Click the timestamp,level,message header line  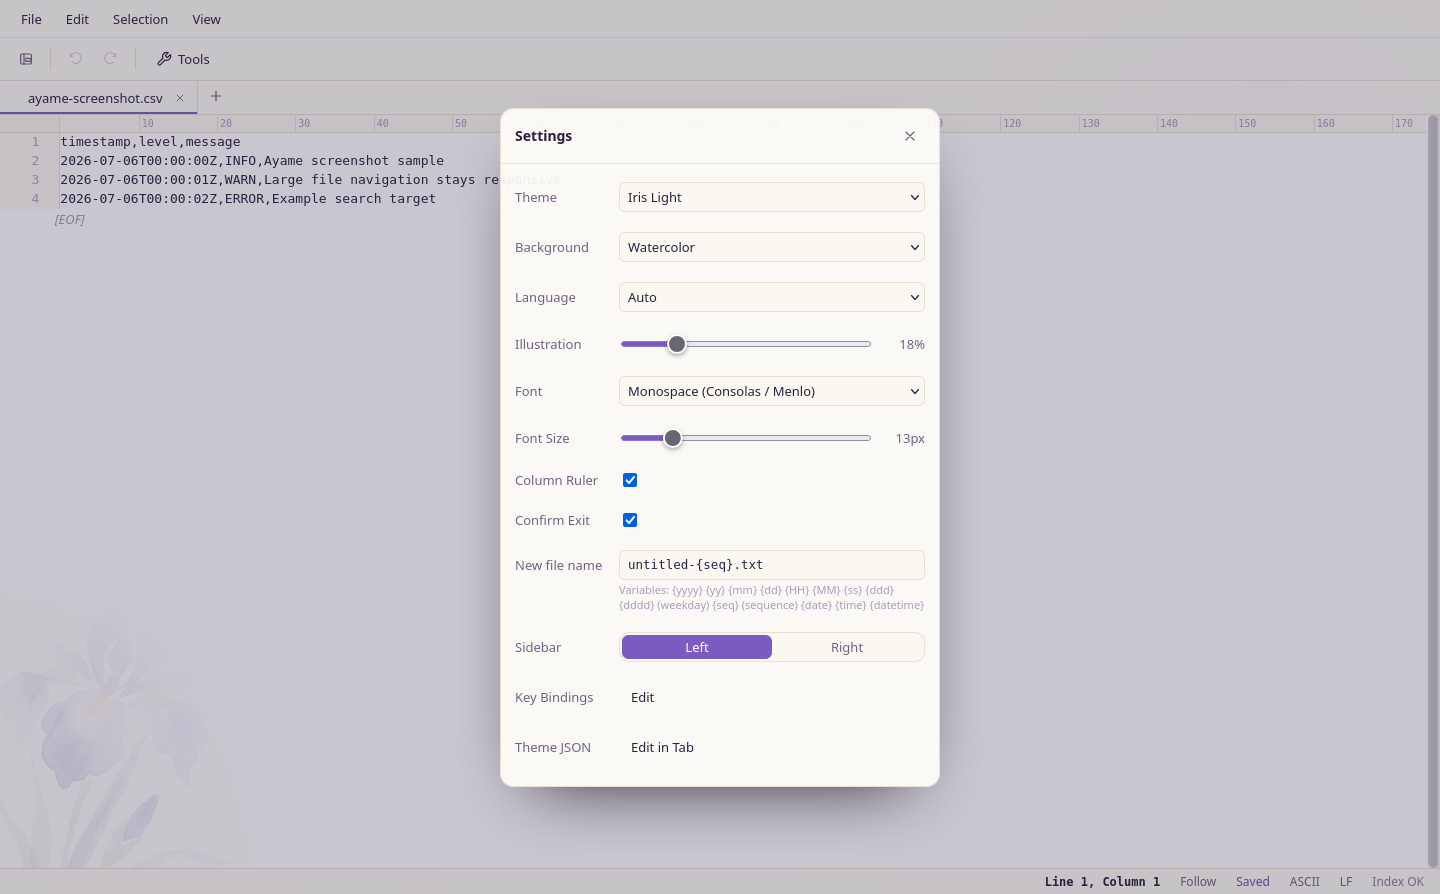click(x=150, y=142)
